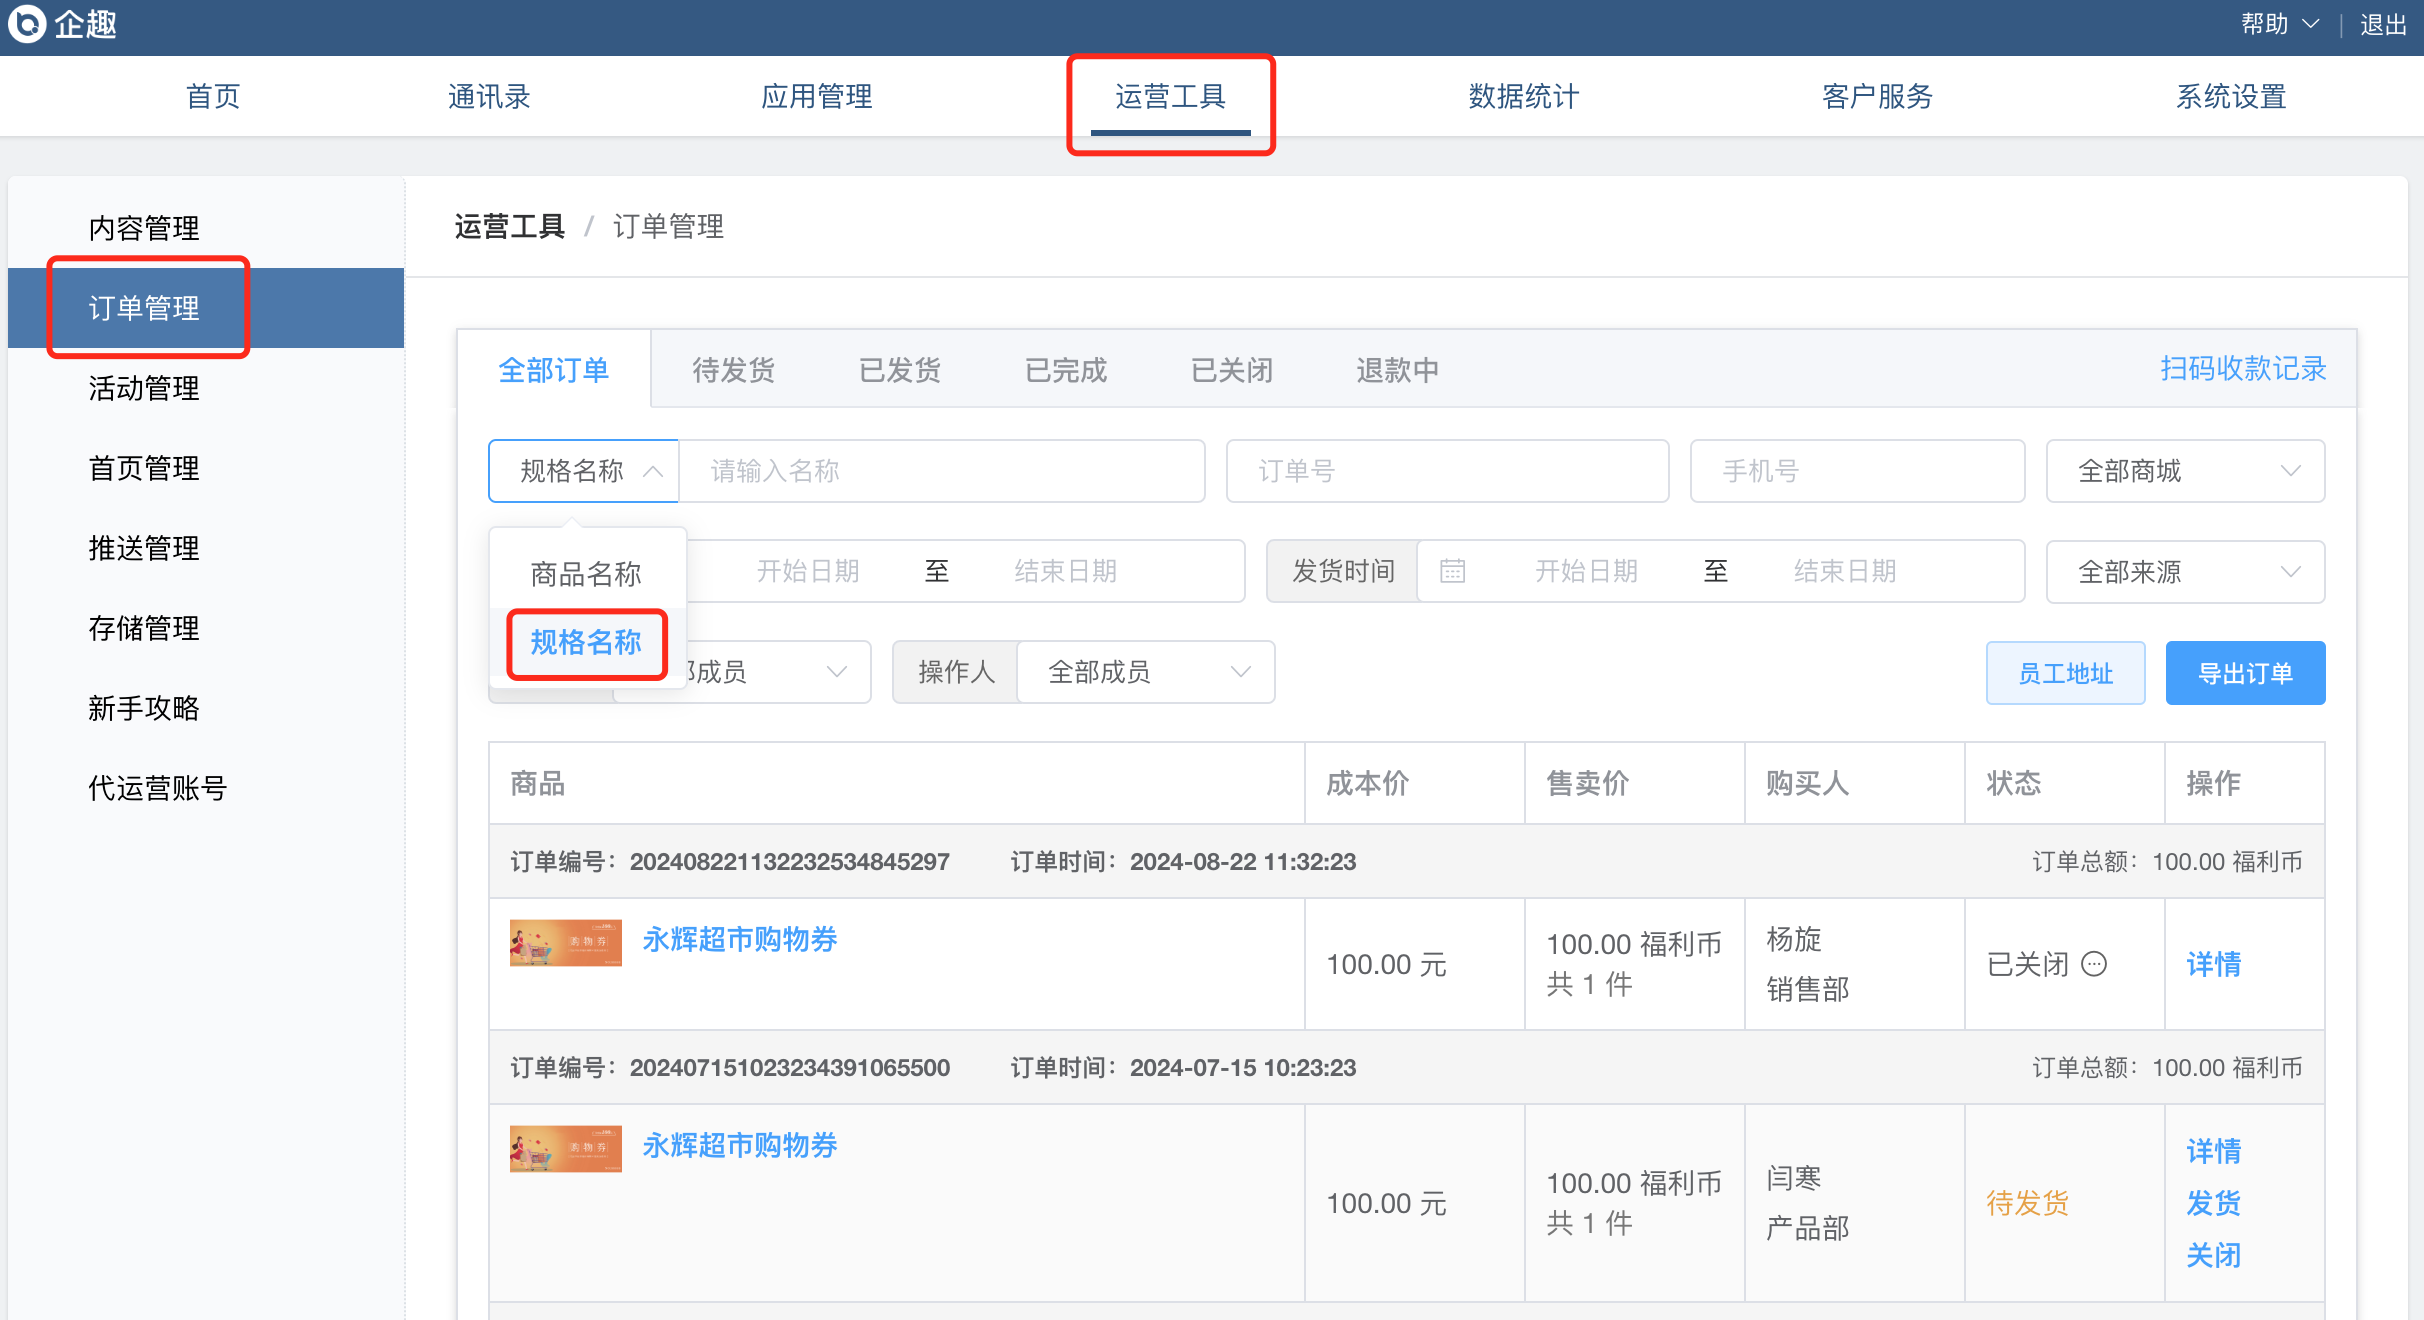Open the 全部来源 dropdown
This screenshot has height=1320, width=2424.
click(x=2185, y=572)
